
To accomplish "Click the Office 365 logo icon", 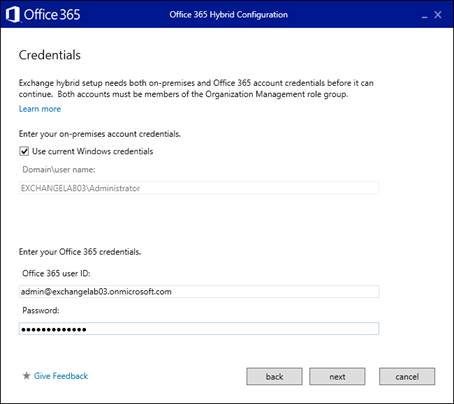I will (x=13, y=15).
